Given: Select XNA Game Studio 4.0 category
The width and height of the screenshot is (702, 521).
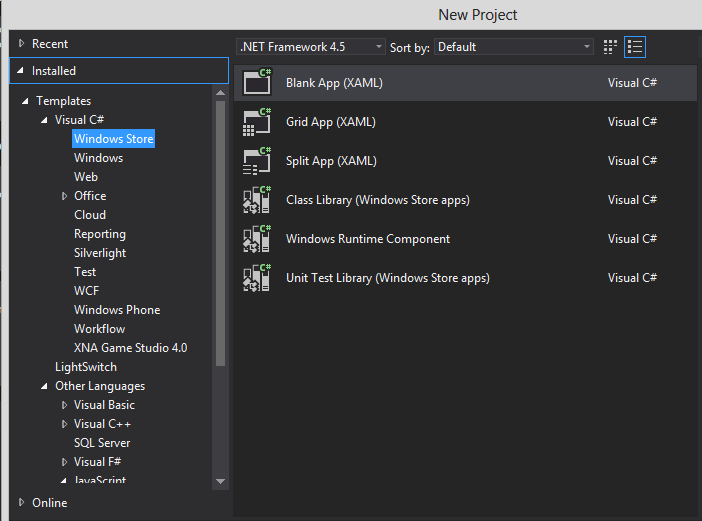Looking at the screenshot, I should 130,348.
